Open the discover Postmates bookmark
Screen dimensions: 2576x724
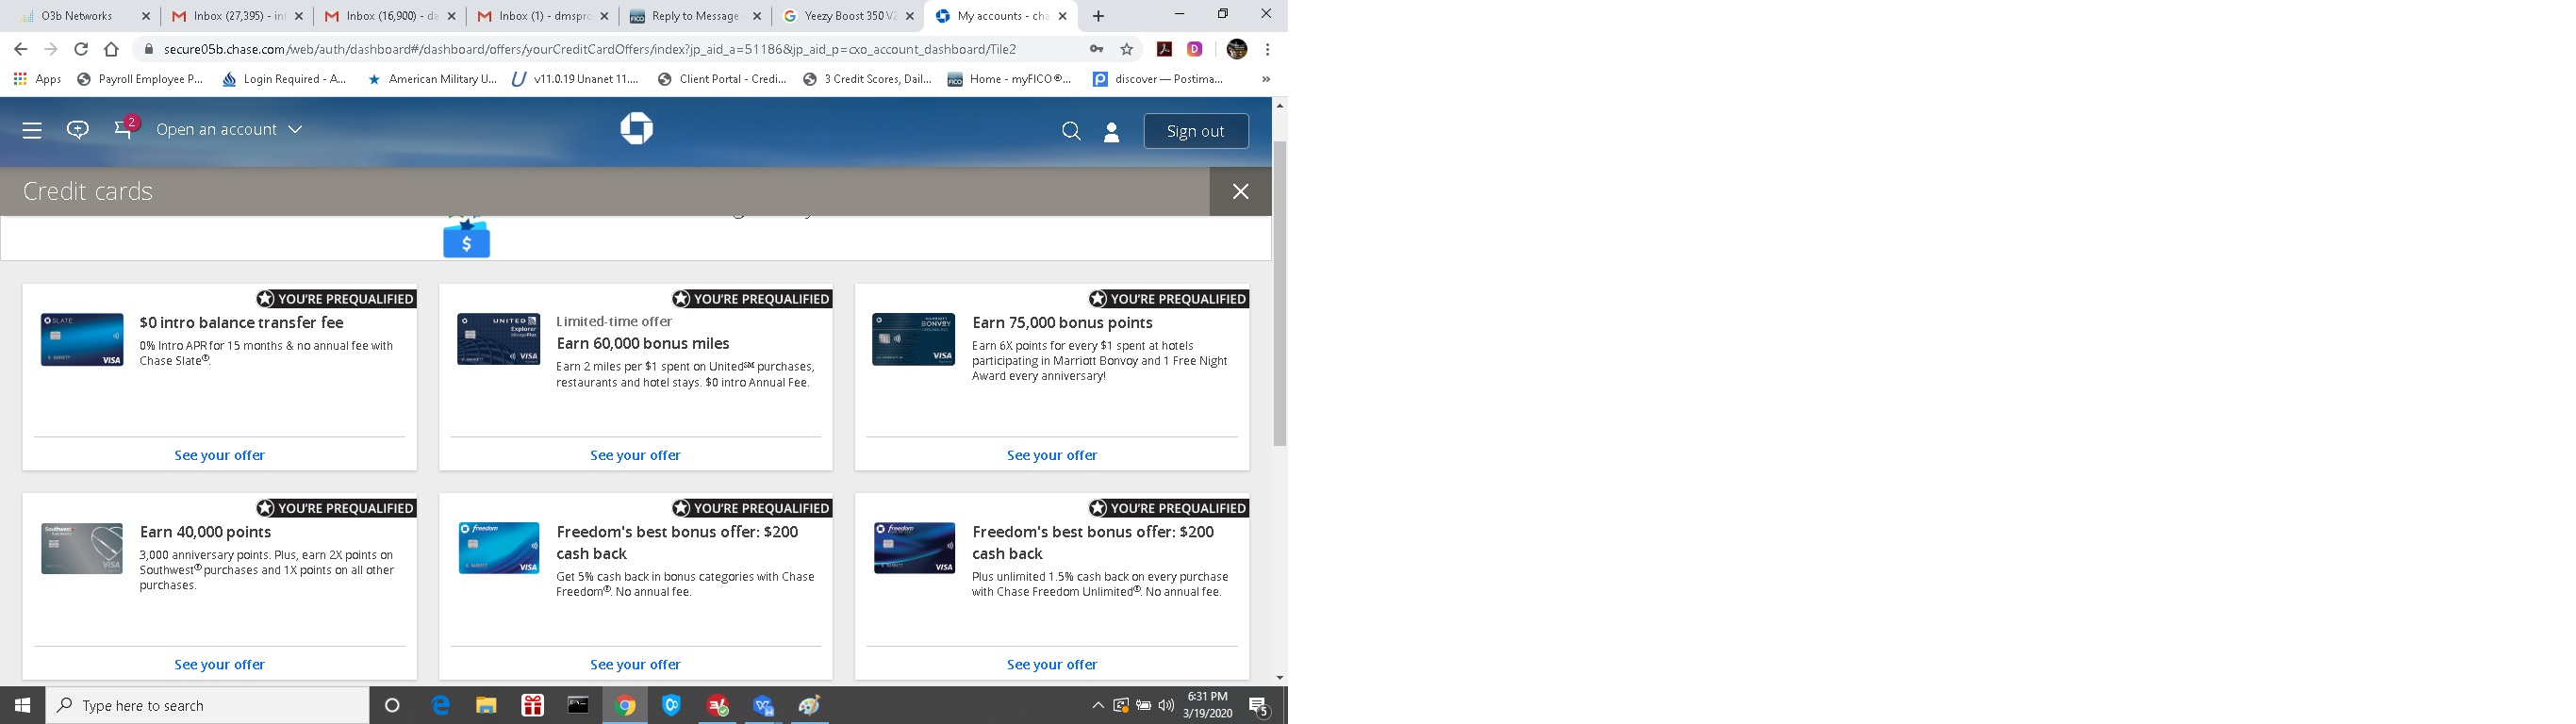[x=1158, y=79]
